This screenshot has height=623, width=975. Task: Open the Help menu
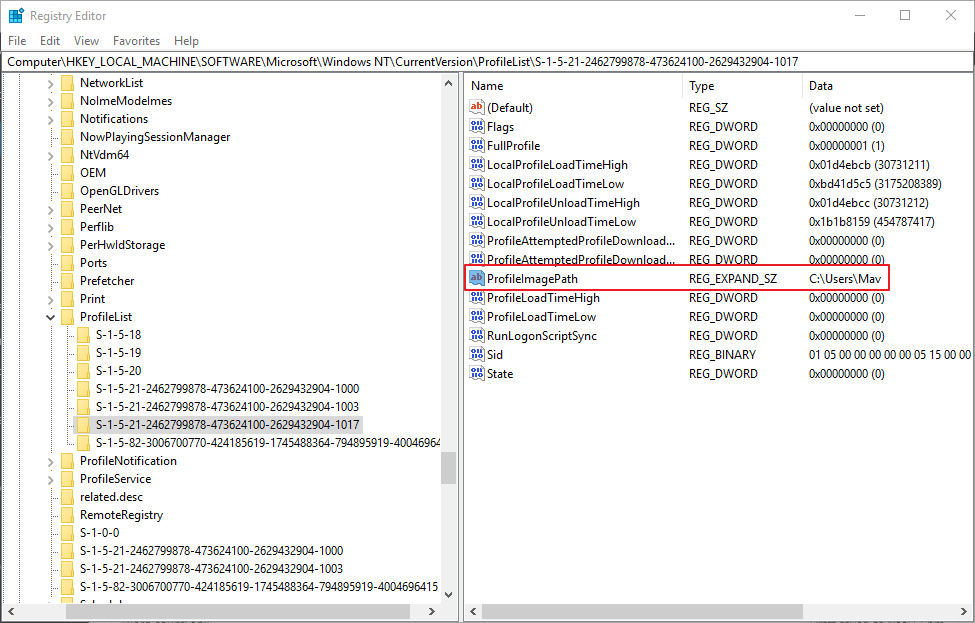[x=186, y=40]
